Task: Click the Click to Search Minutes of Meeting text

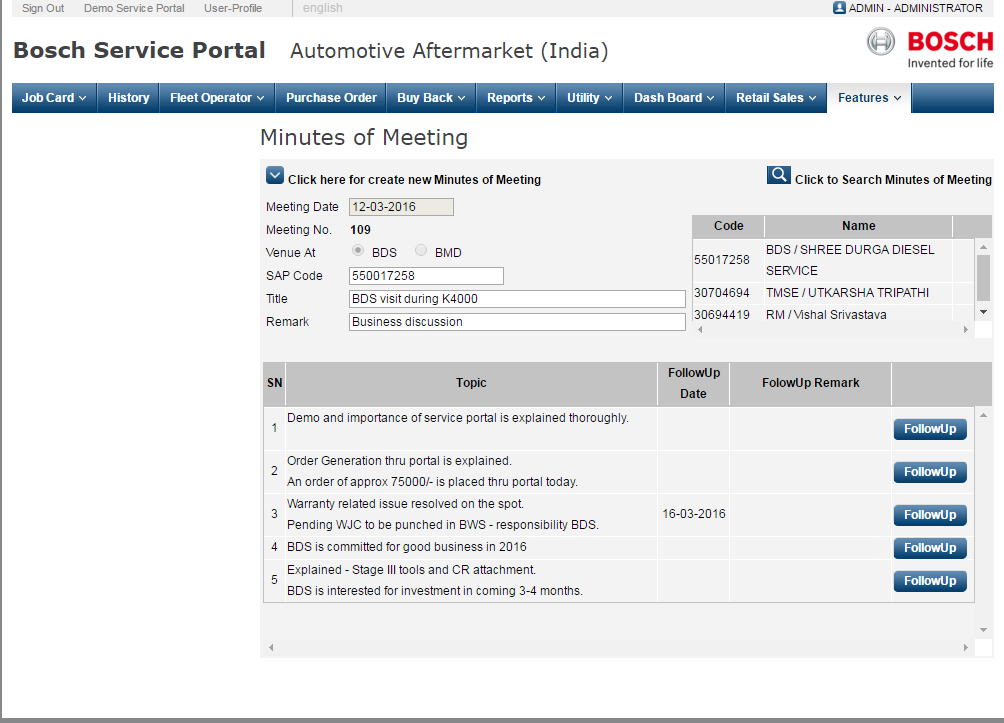Action: pyautogui.click(x=893, y=180)
